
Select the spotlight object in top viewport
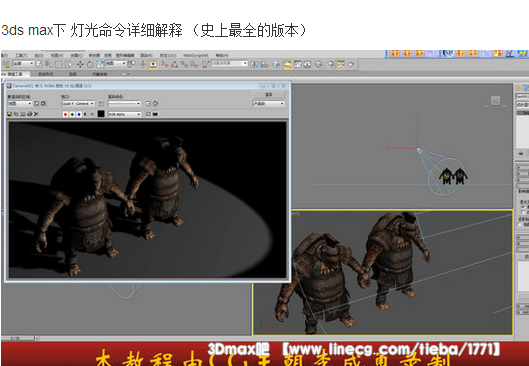tap(418, 148)
